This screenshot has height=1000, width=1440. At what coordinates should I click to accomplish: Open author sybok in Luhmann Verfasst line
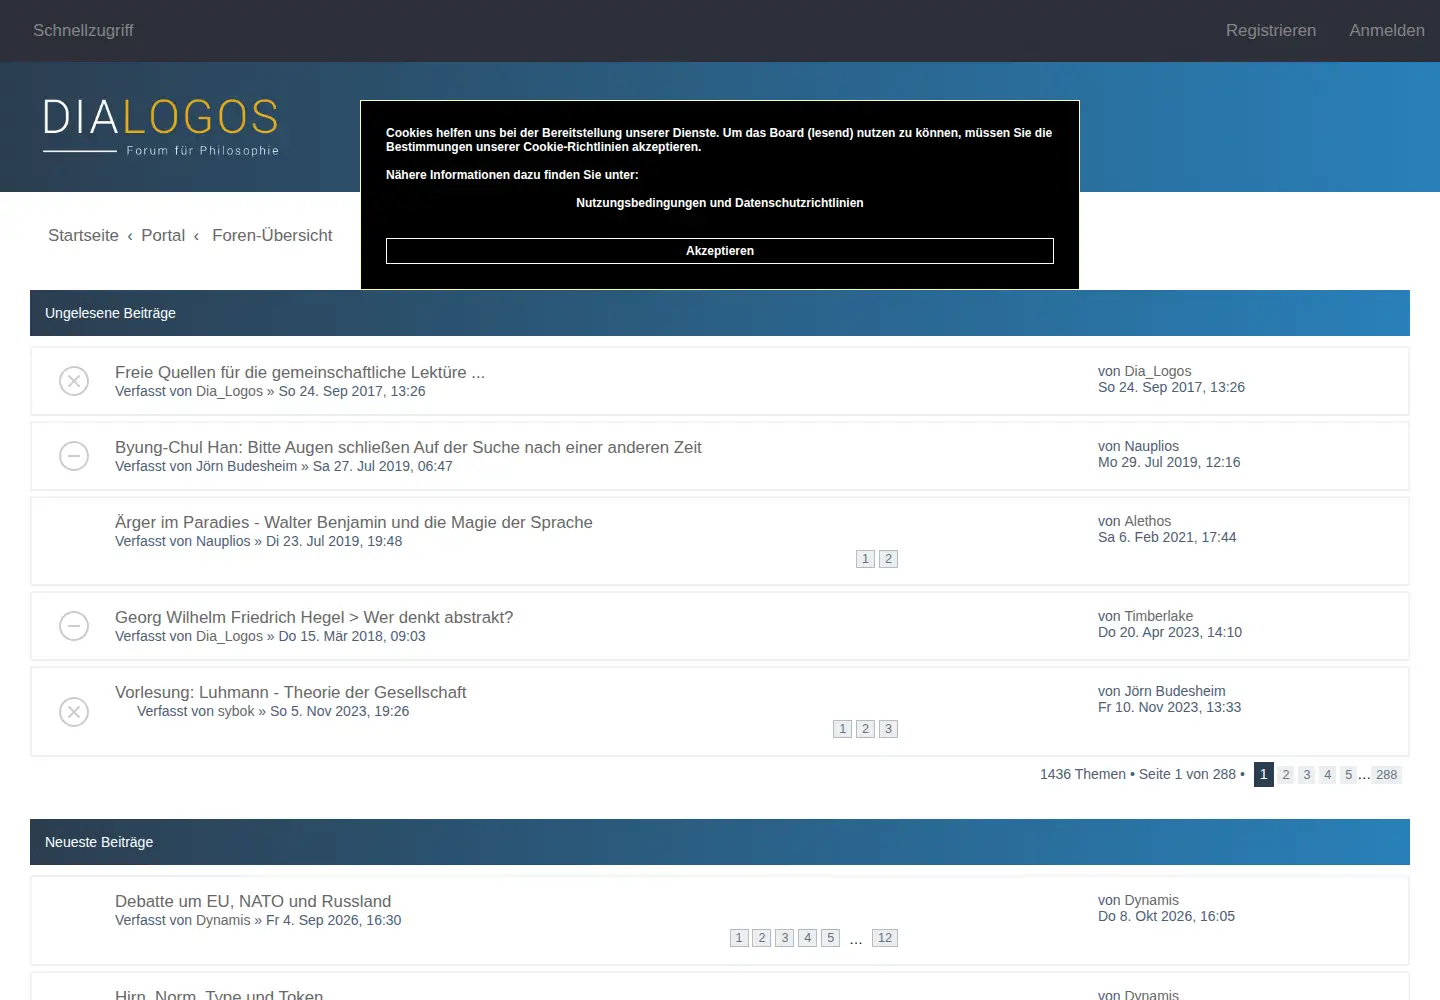click(236, 711)
